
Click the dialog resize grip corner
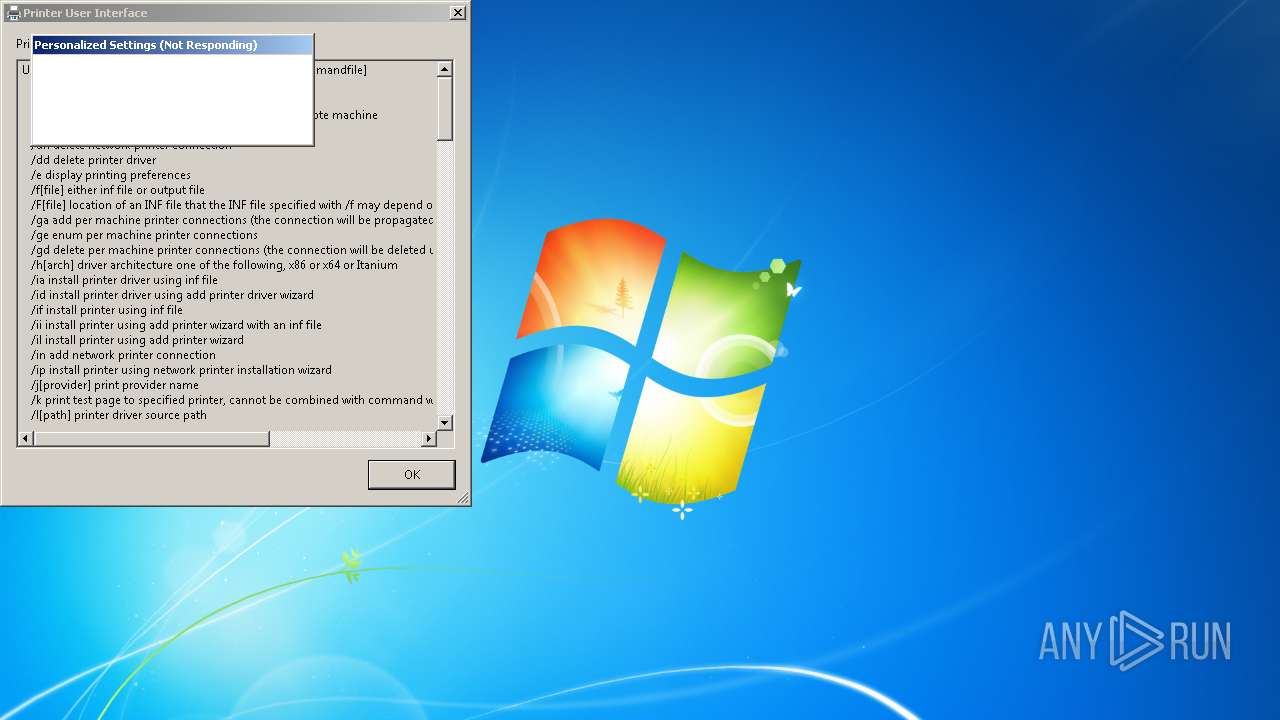pos(463,497)
